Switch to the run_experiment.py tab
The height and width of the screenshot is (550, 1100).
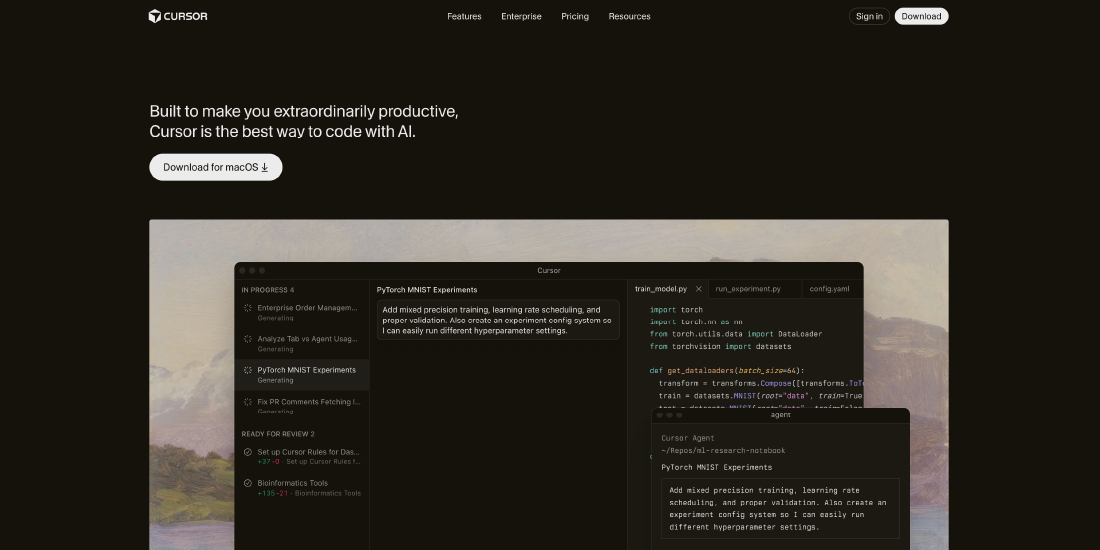point(748,289)
